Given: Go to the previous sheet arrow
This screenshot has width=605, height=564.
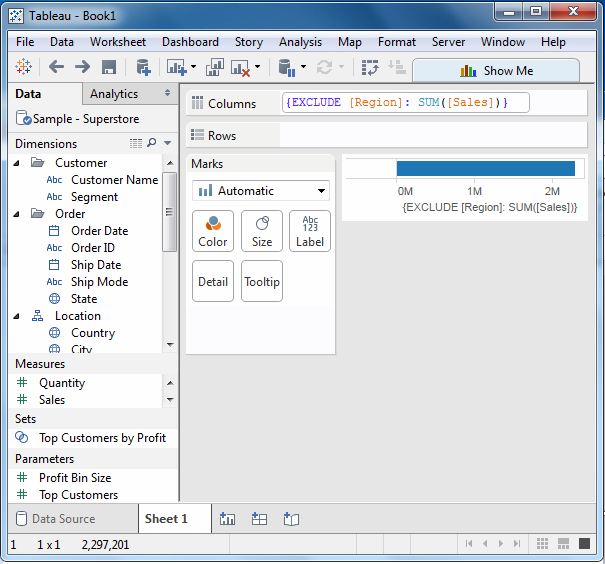Looking at the screenshot, I should coord(485,544).
